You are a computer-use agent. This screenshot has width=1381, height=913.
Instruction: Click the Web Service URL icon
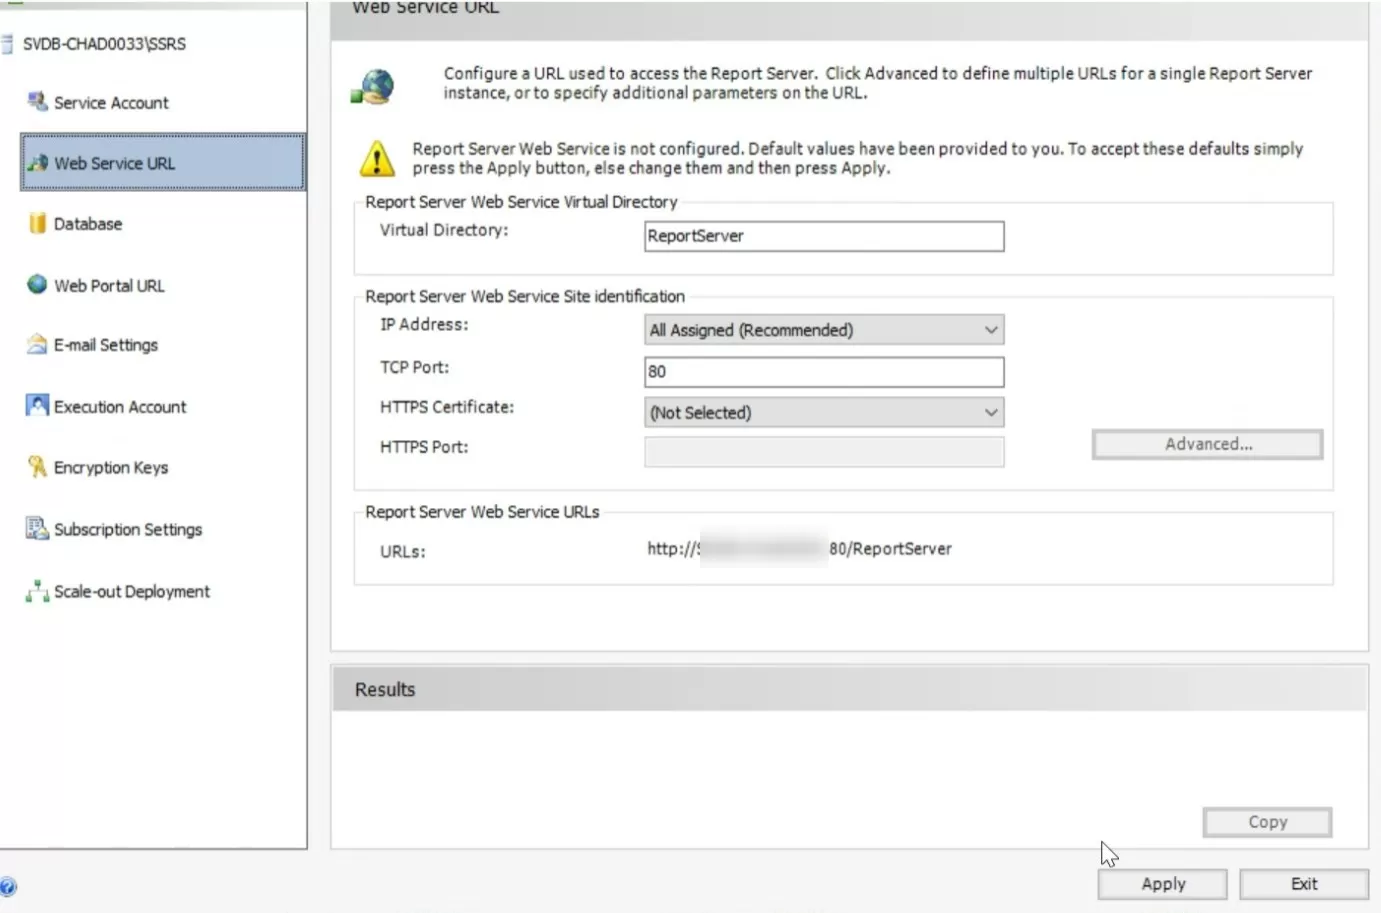pos(37,162)
